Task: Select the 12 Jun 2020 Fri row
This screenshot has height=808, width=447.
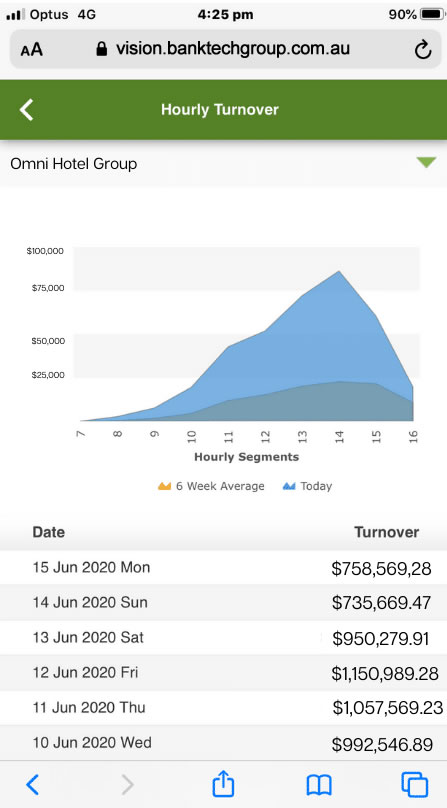Action: pos(223,672)
